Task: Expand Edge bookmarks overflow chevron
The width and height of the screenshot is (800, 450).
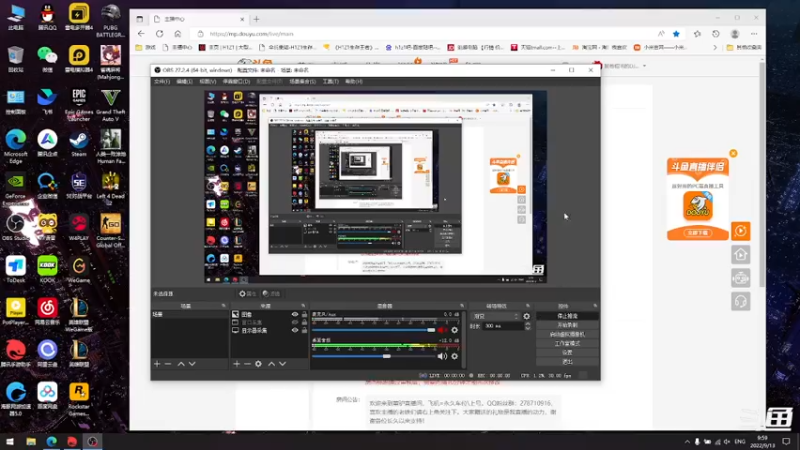Action: click(x=715, y=47)
